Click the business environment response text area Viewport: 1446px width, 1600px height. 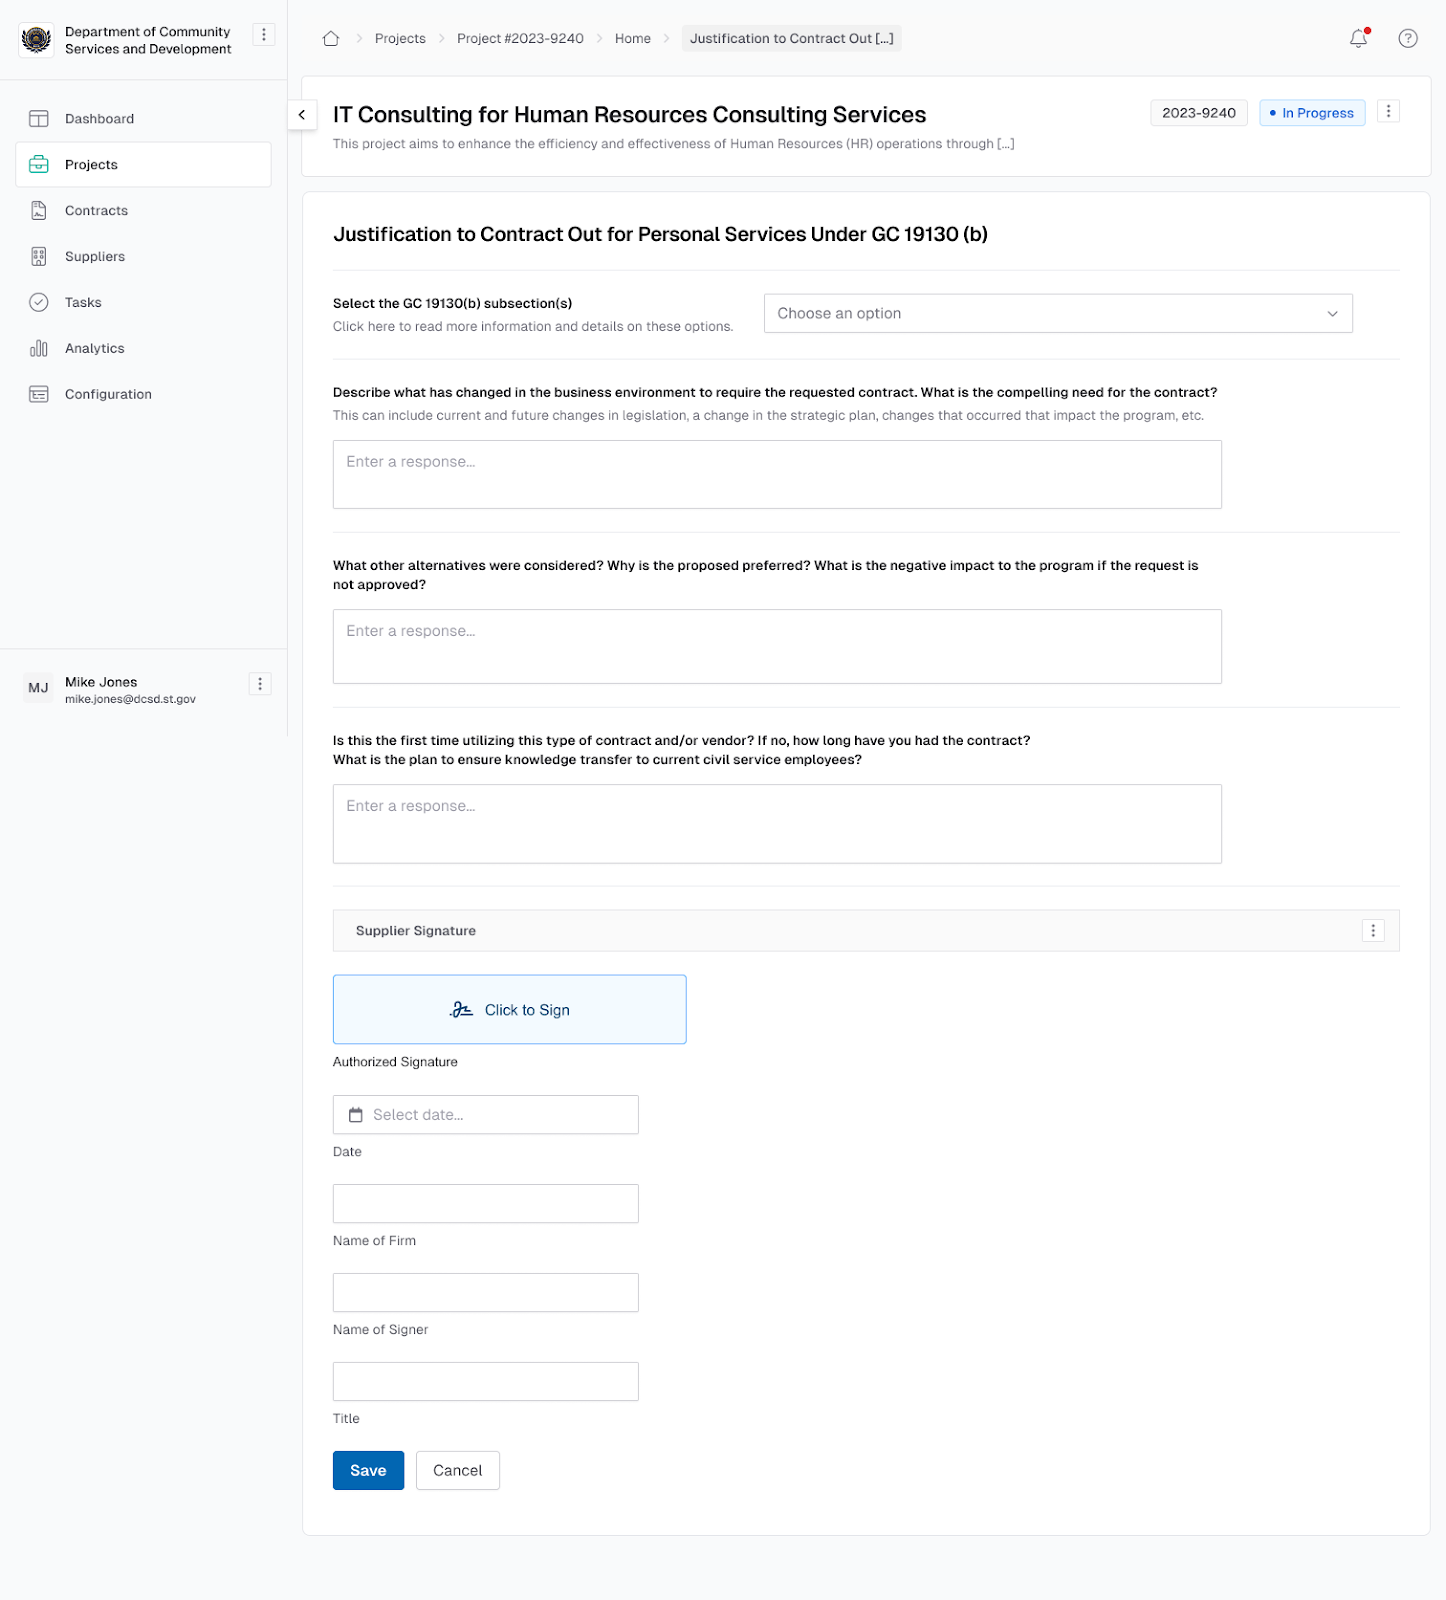[777, 475]
